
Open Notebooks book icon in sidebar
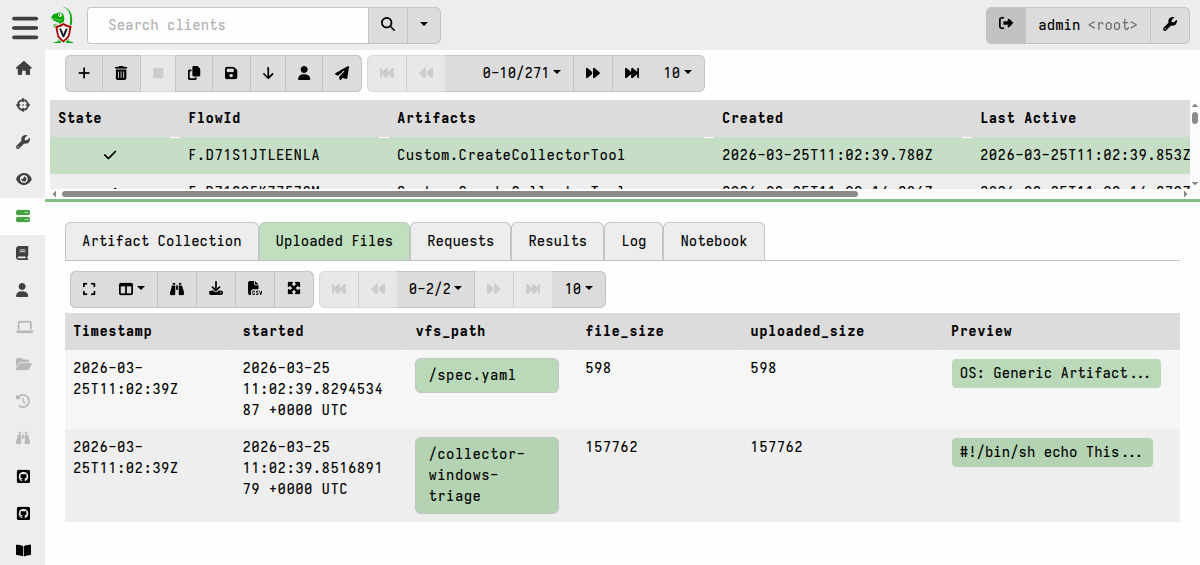pyautogui.click(x=23, y=253)
